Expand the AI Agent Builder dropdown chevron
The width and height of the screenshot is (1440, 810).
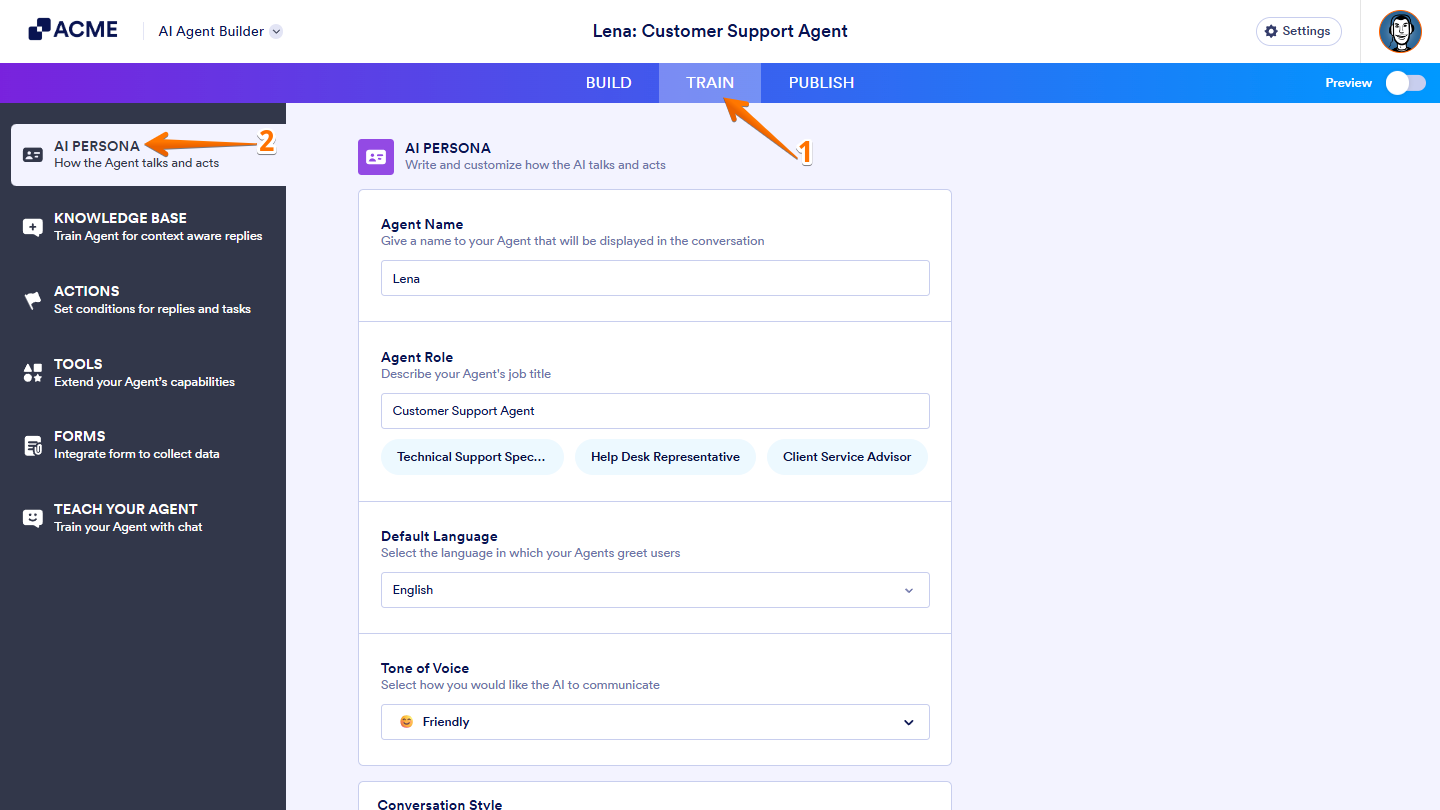[277, 31]
